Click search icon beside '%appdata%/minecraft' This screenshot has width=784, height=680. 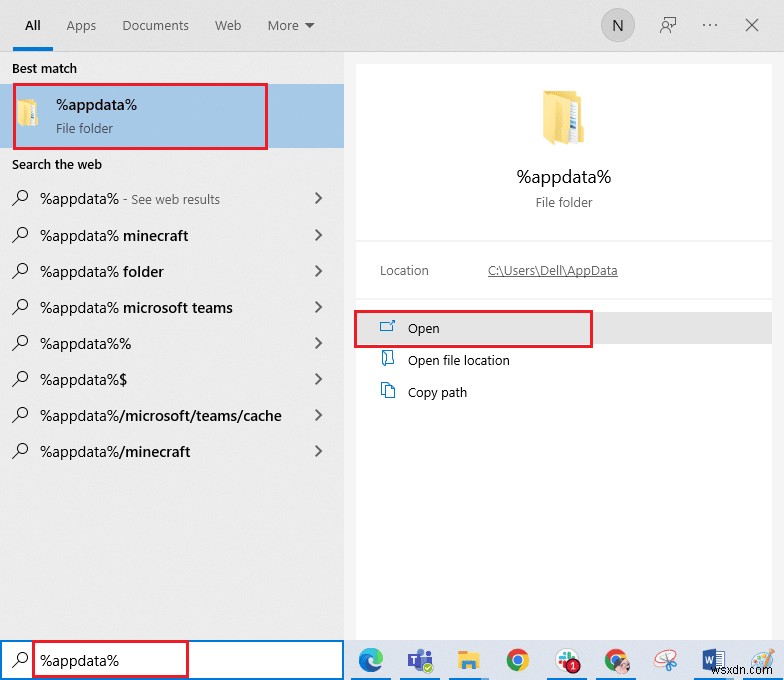(20, 450)
